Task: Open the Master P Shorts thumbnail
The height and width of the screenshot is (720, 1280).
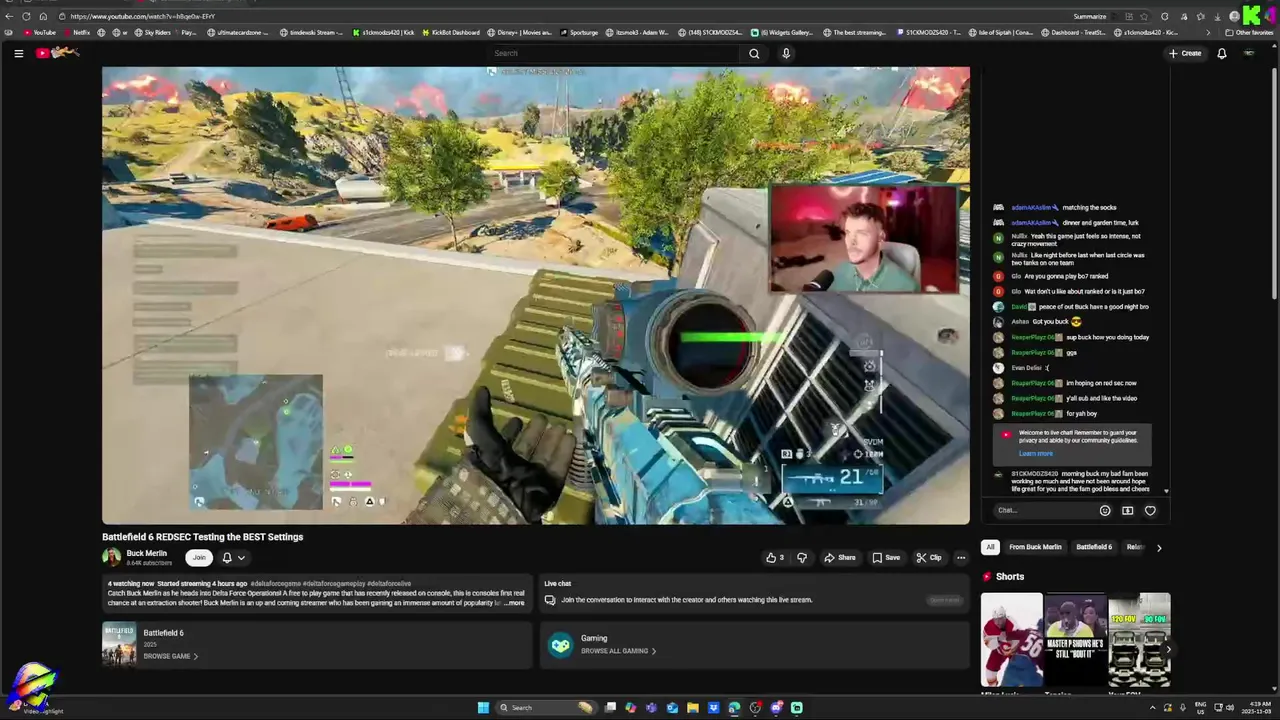Action: pyautogui.click(x=1075, y=639)
